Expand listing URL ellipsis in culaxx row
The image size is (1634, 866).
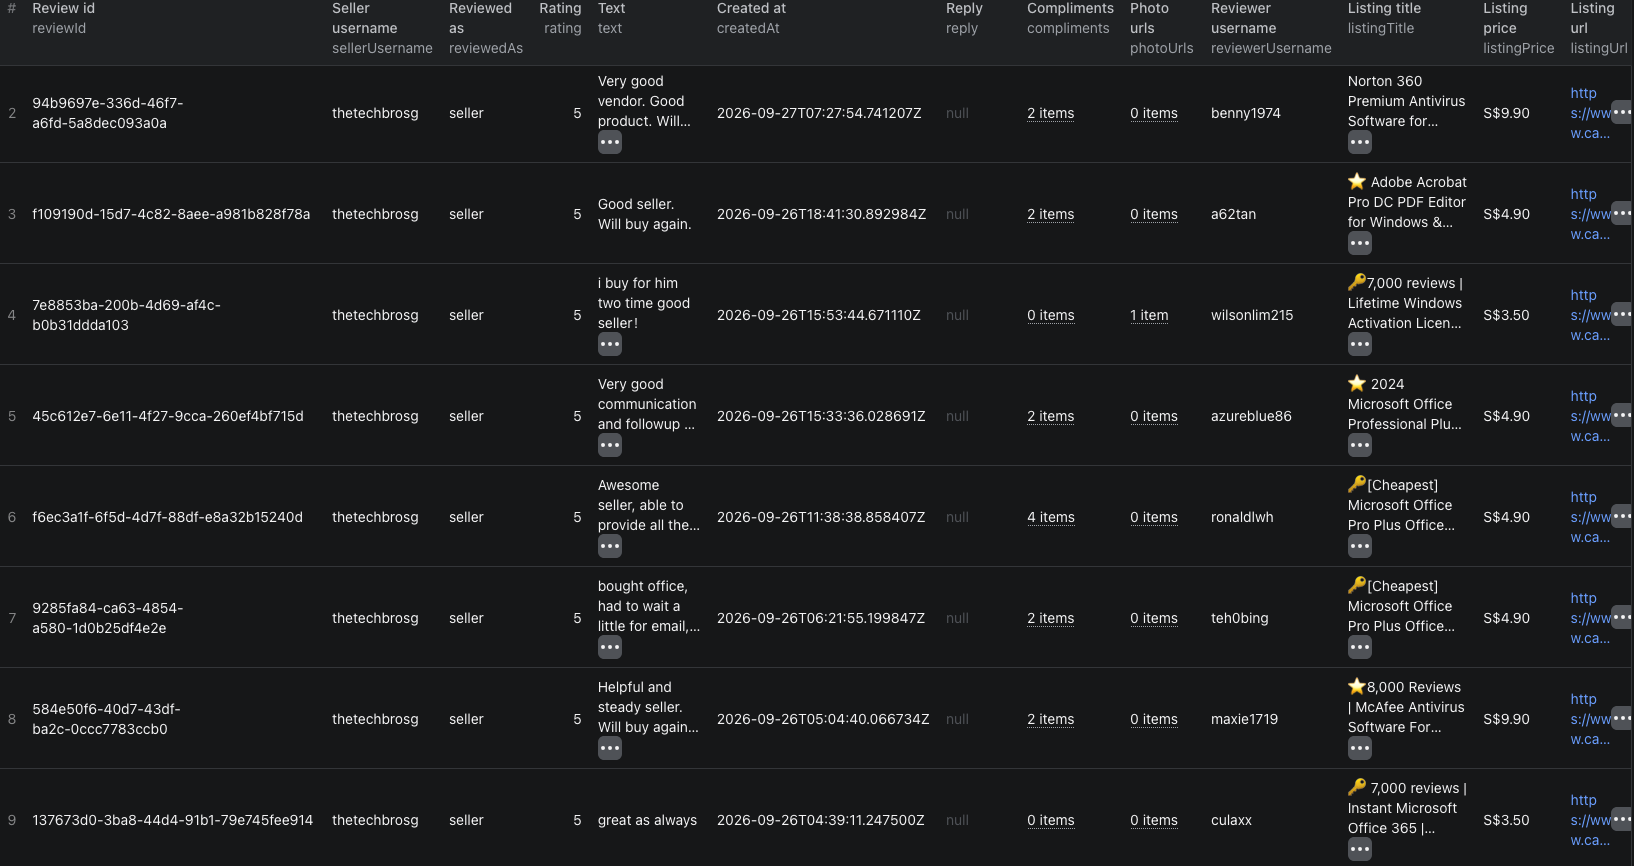1622,820
